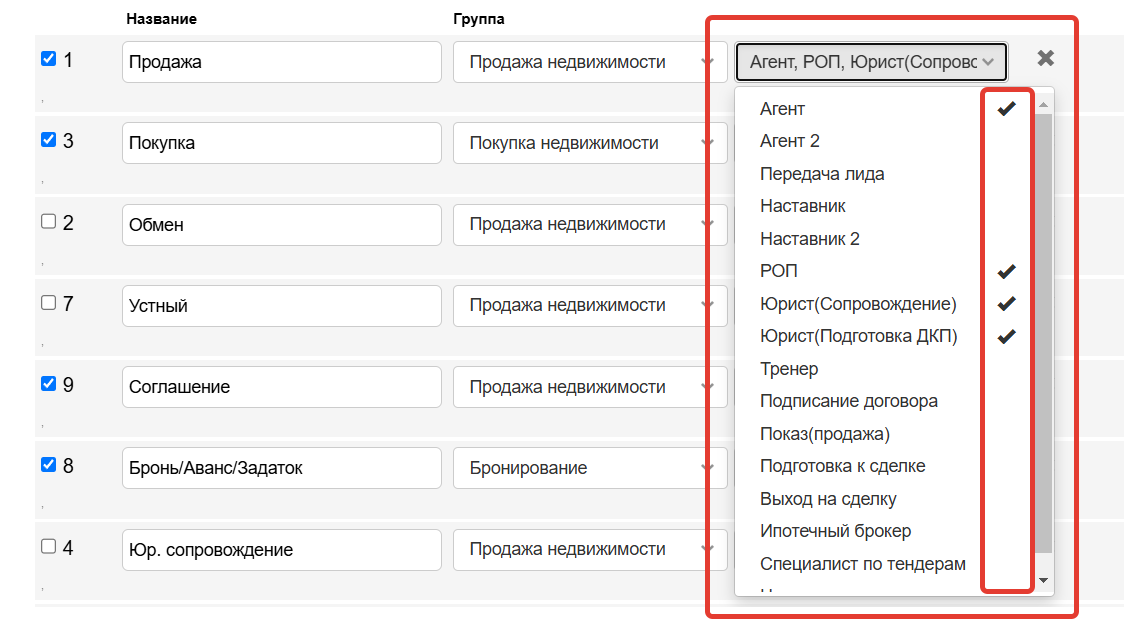Tick the checkbox for row 7 Устный

coord(48,303)
